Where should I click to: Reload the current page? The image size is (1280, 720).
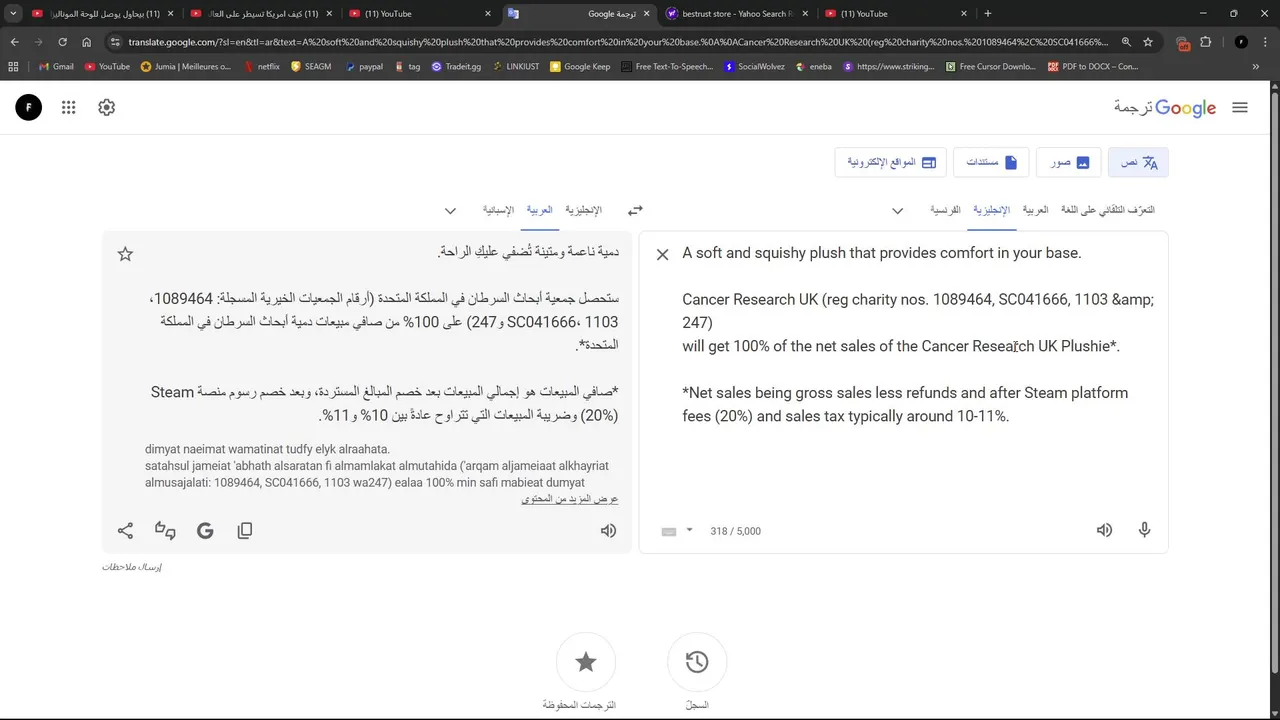62,42
